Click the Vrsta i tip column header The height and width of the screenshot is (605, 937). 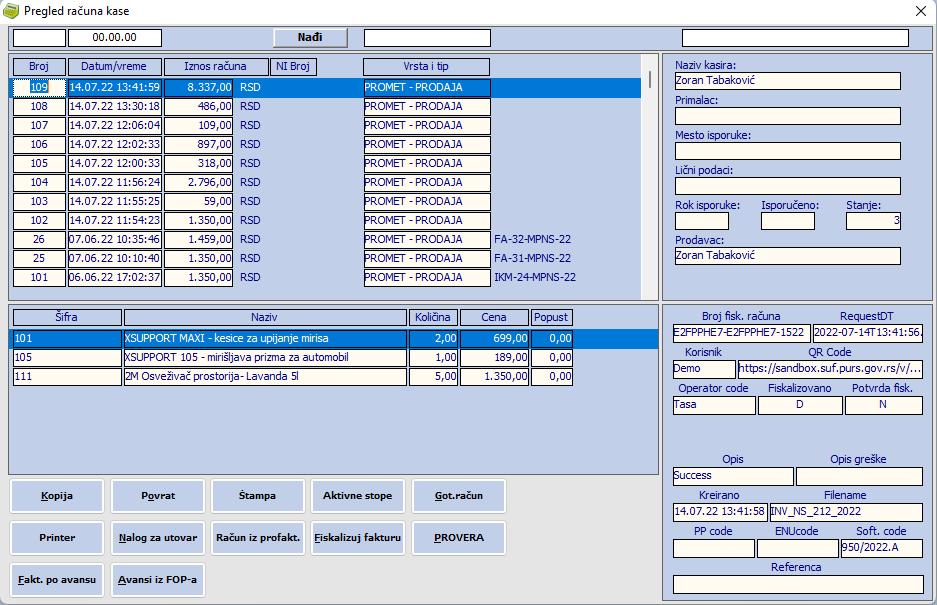pyautogui.click(x=426, y=66)
